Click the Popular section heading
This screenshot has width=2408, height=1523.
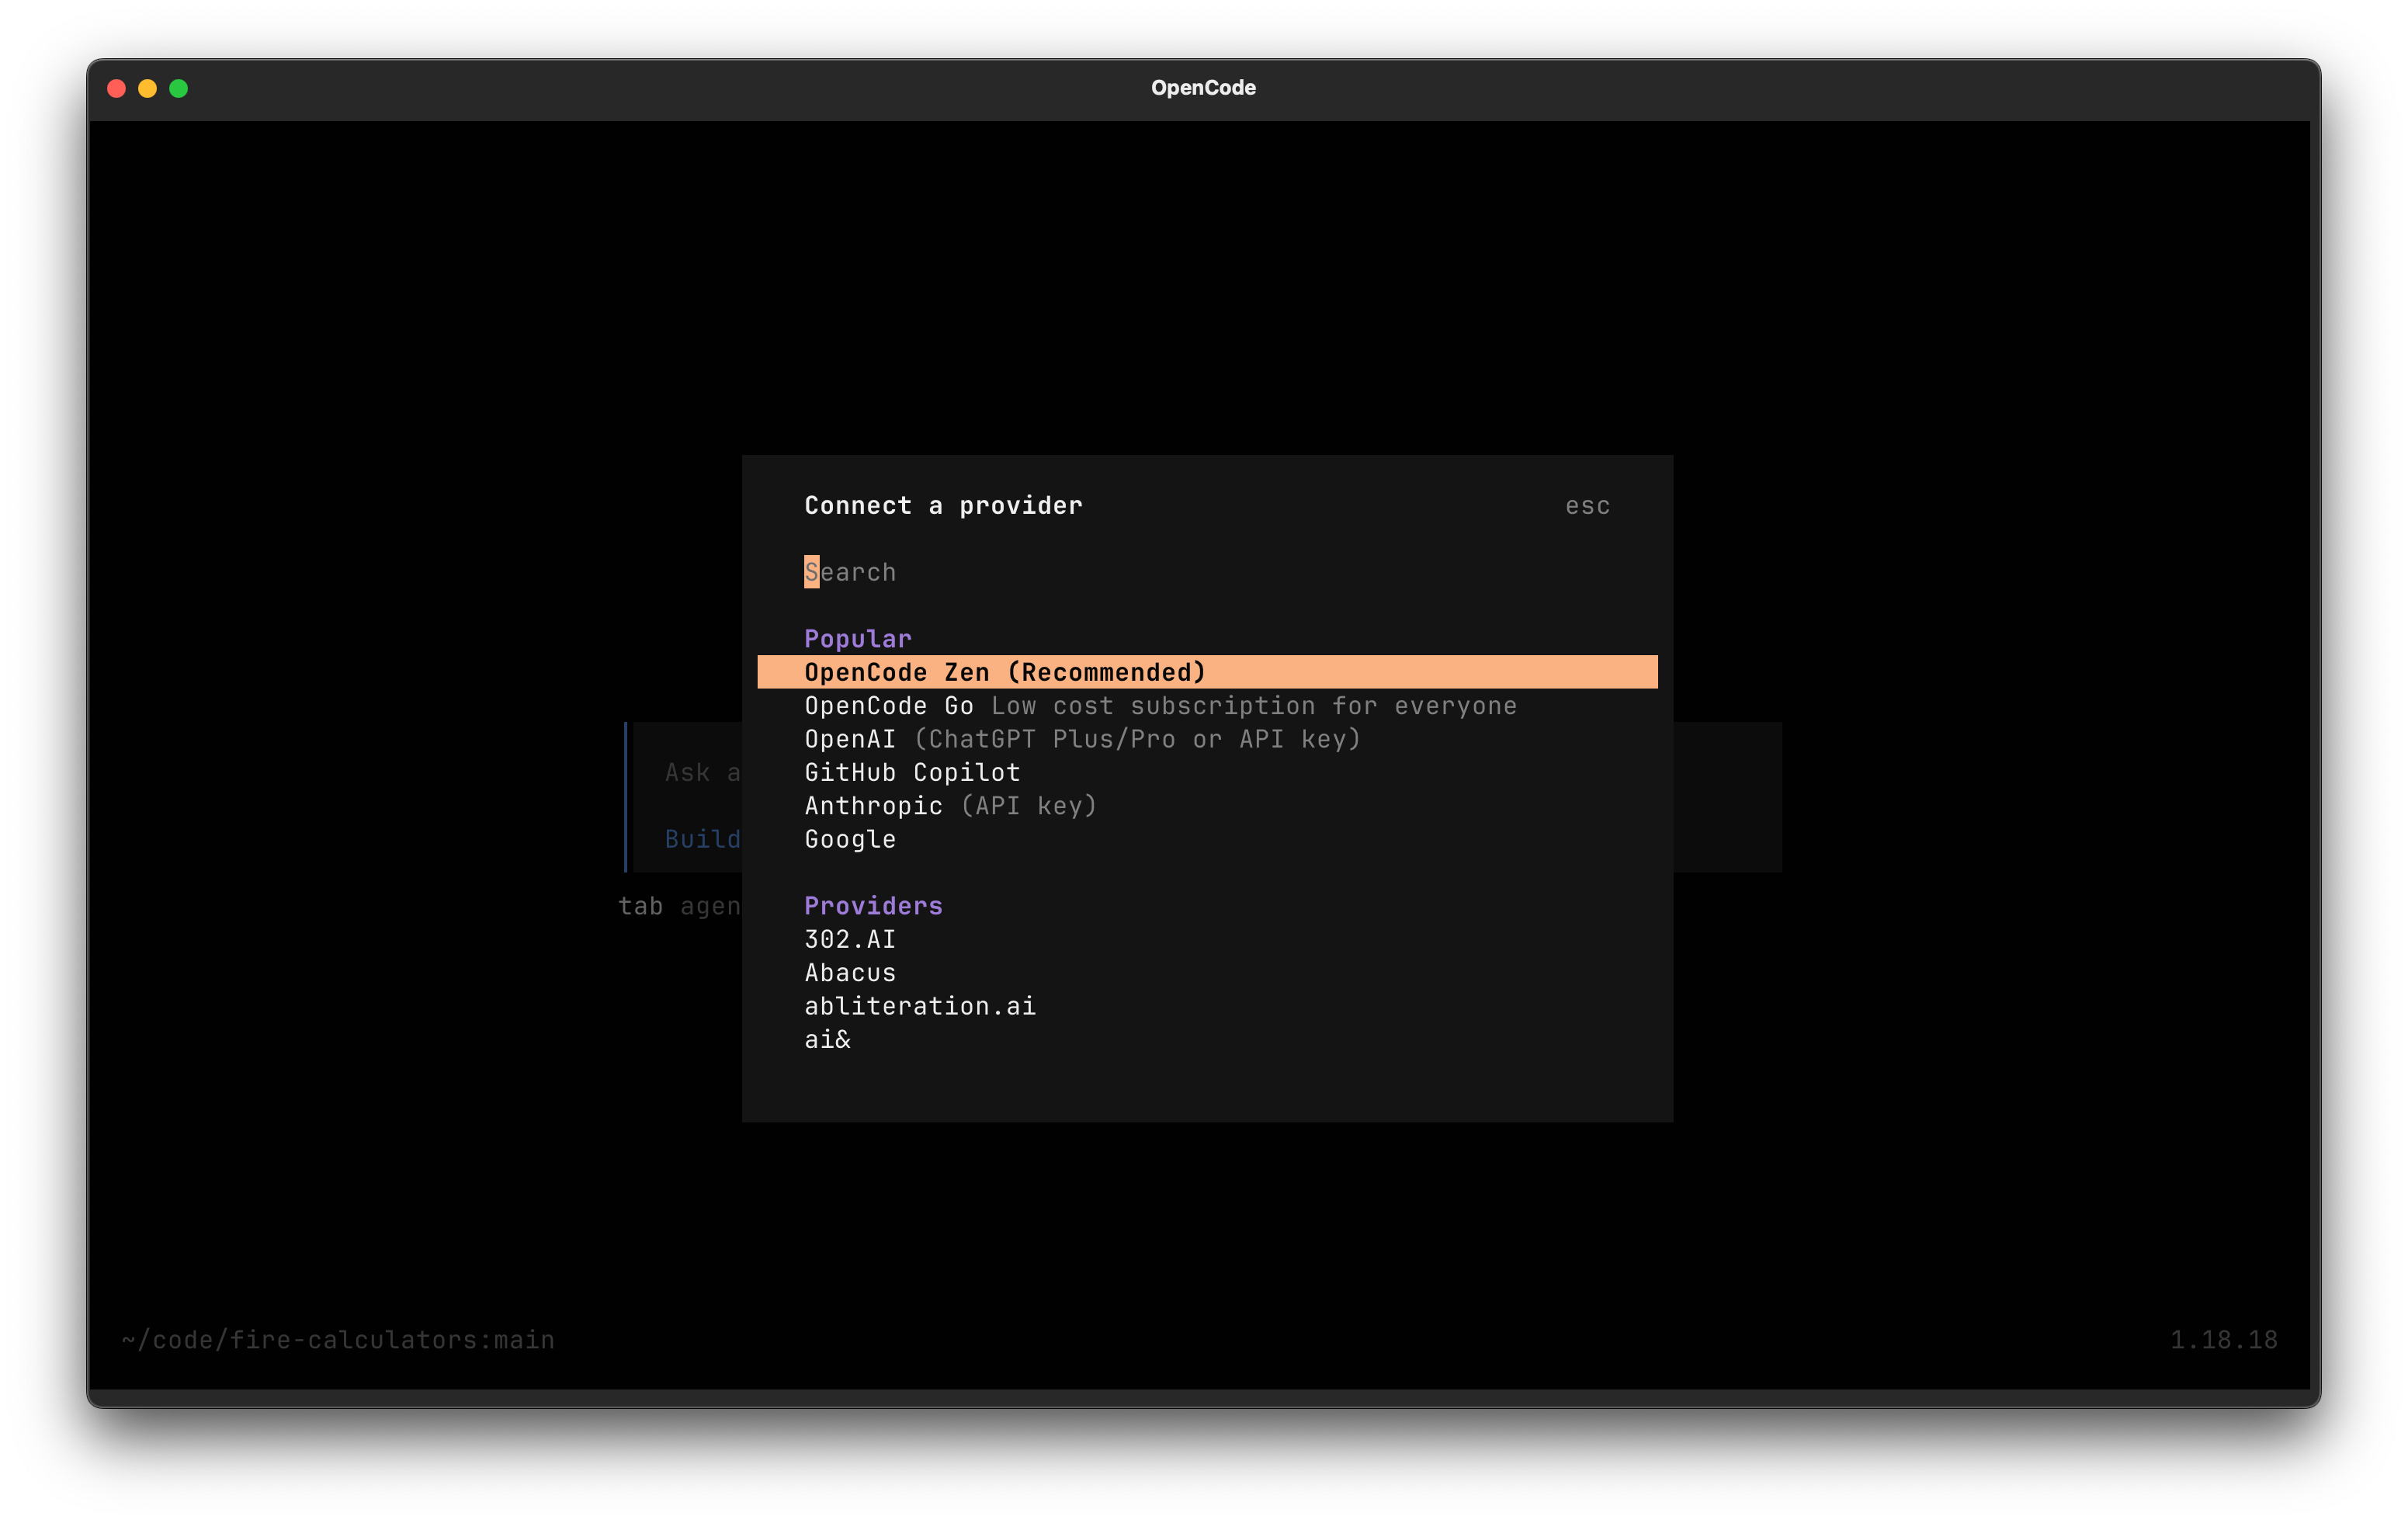tap(857, 639)
